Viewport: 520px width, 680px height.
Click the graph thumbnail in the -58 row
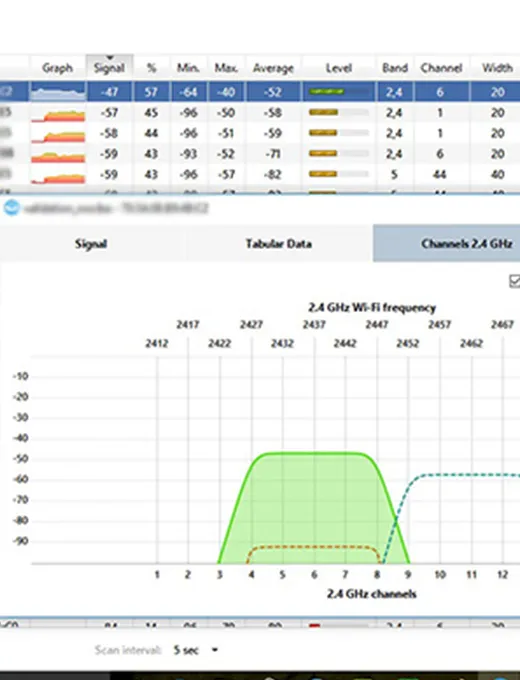coord(58,135)
